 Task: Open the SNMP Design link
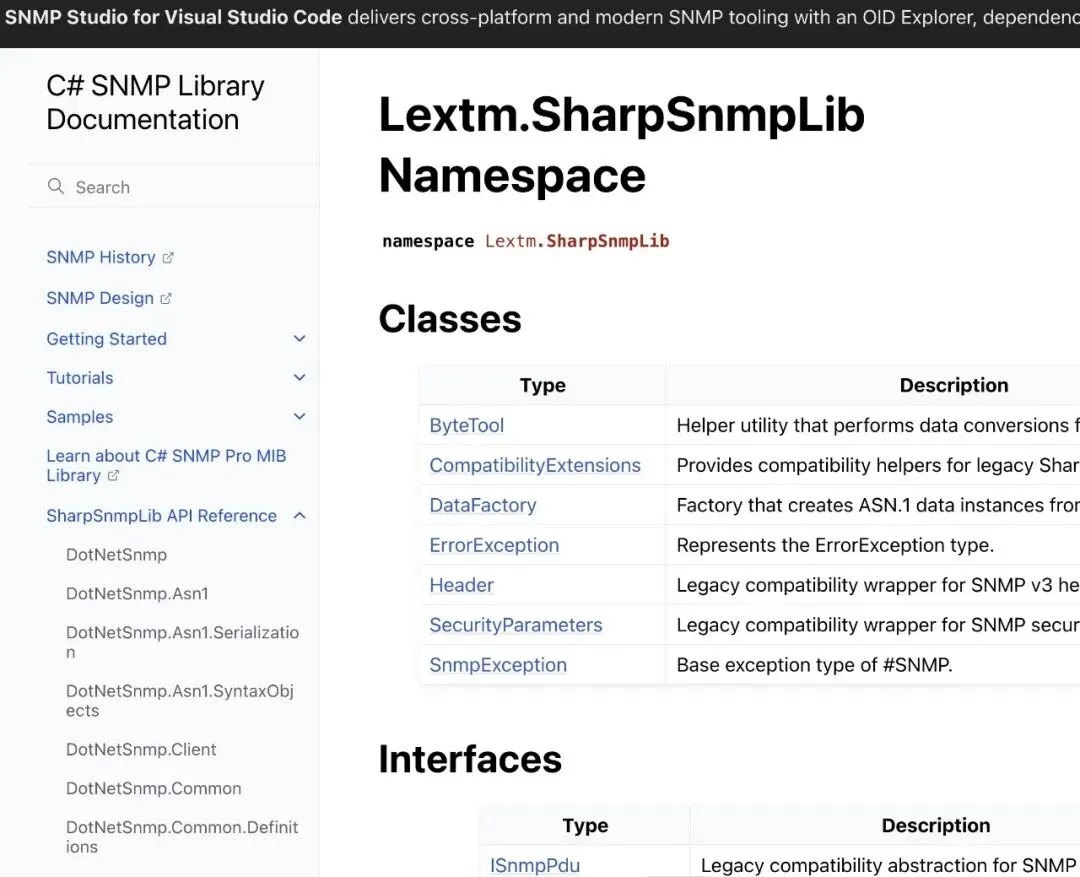[100, 298]
